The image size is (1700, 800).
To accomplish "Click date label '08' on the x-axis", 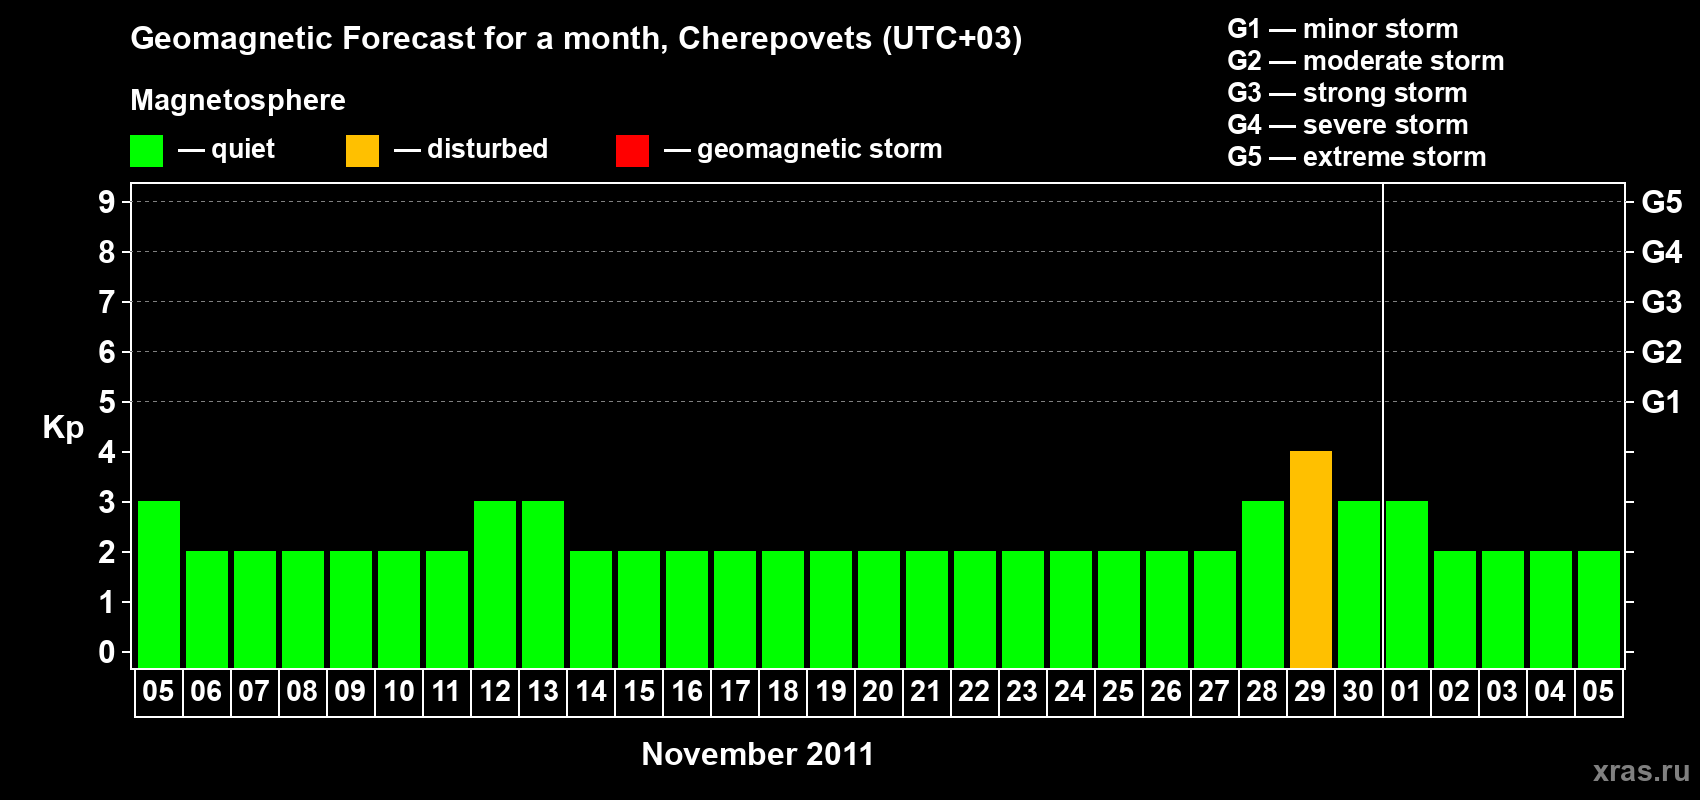I will coord(302,692).
